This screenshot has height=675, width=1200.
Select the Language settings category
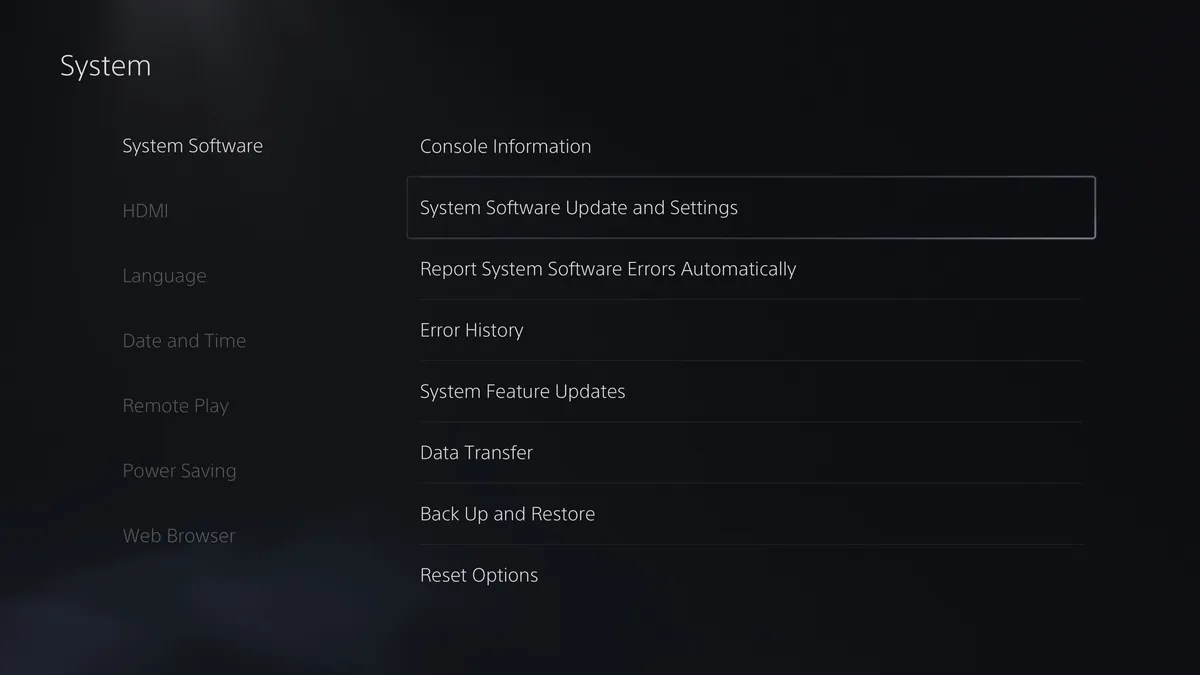164,276
